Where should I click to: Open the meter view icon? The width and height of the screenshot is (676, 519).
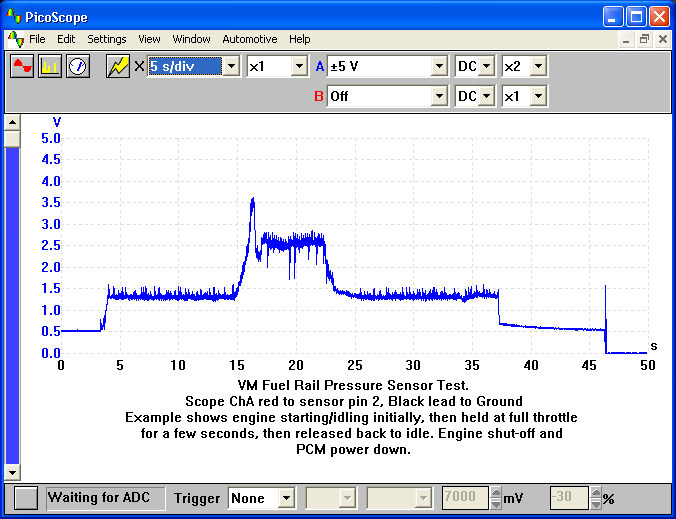point(78,67)
